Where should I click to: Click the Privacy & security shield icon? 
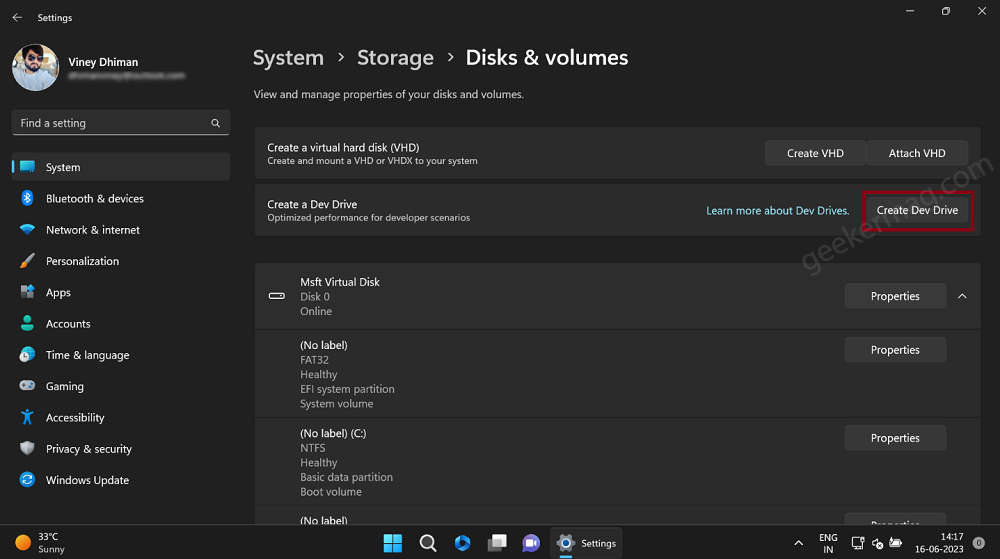point(27,448)
